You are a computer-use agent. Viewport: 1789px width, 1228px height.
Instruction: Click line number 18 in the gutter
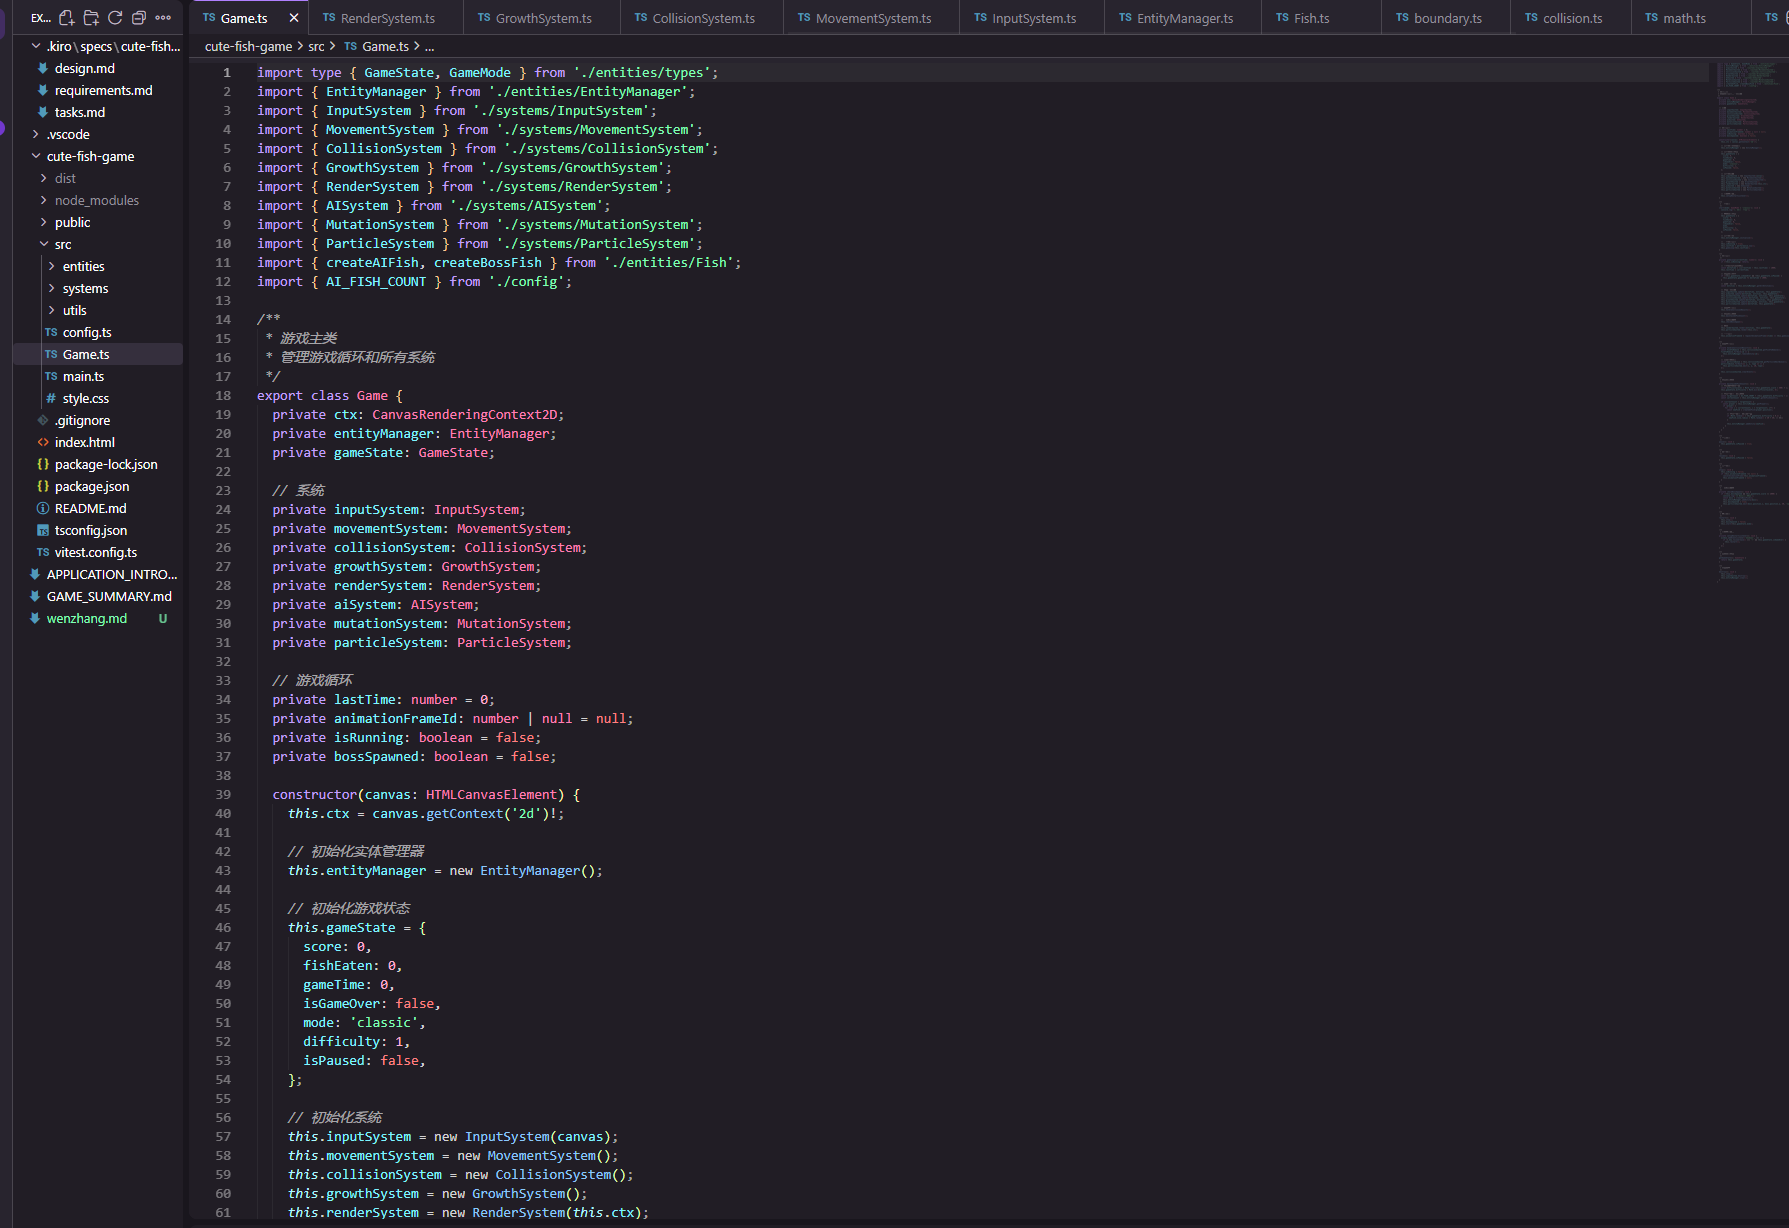(x=223, y=395)
